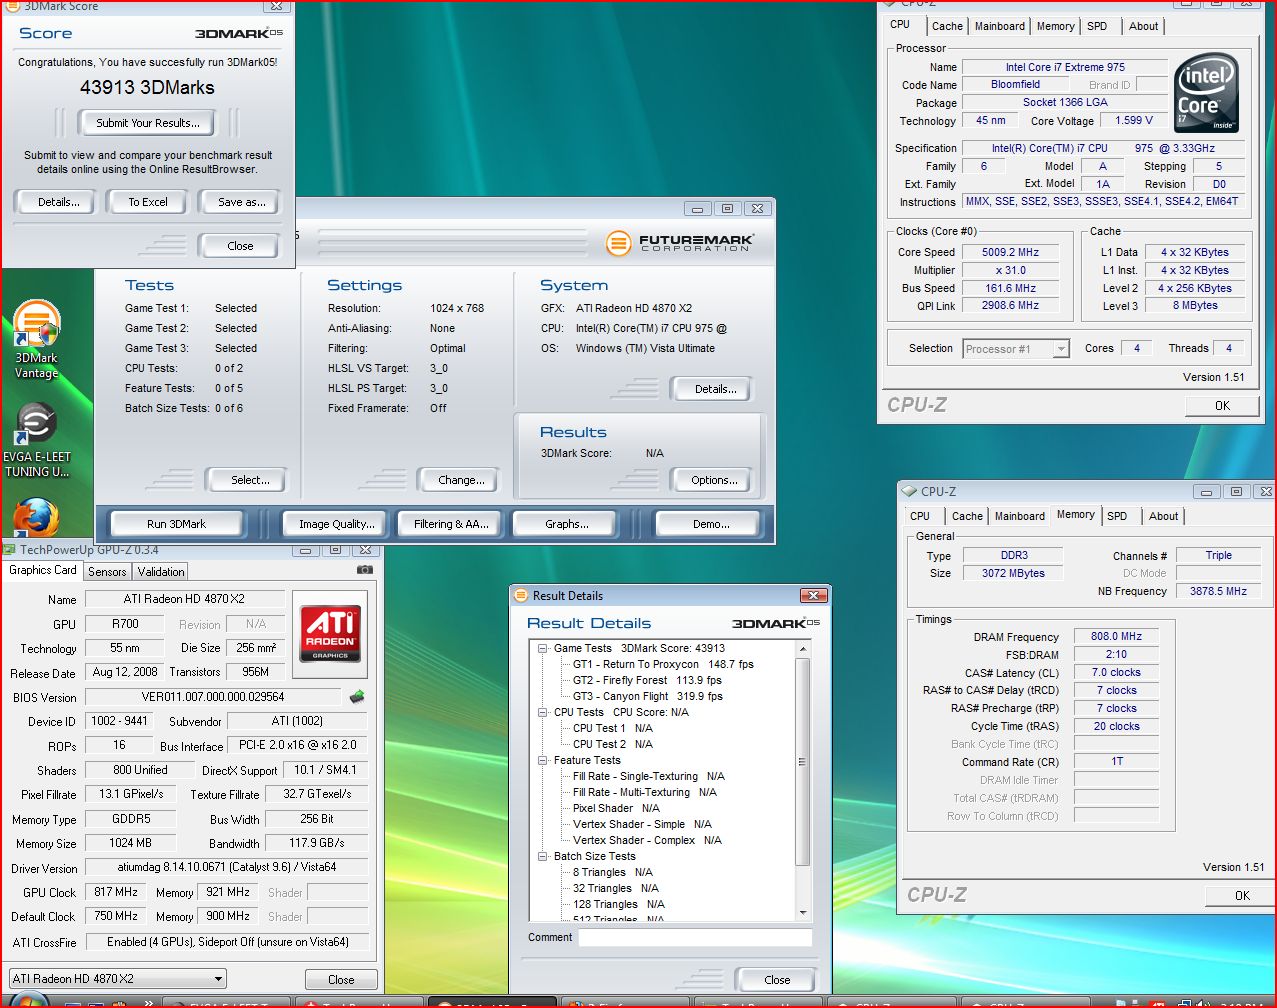Click Options button under Results

(714, 480)
